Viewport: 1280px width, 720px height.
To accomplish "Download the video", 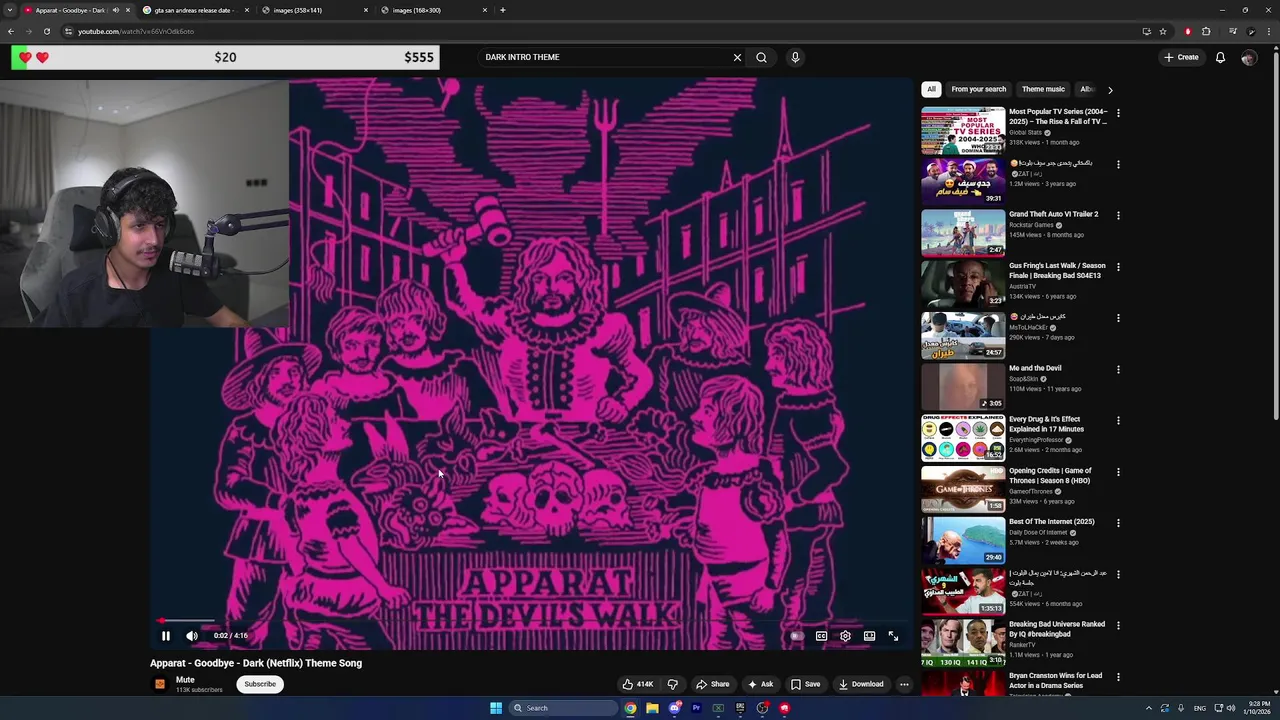I will (x=861, y=684).
